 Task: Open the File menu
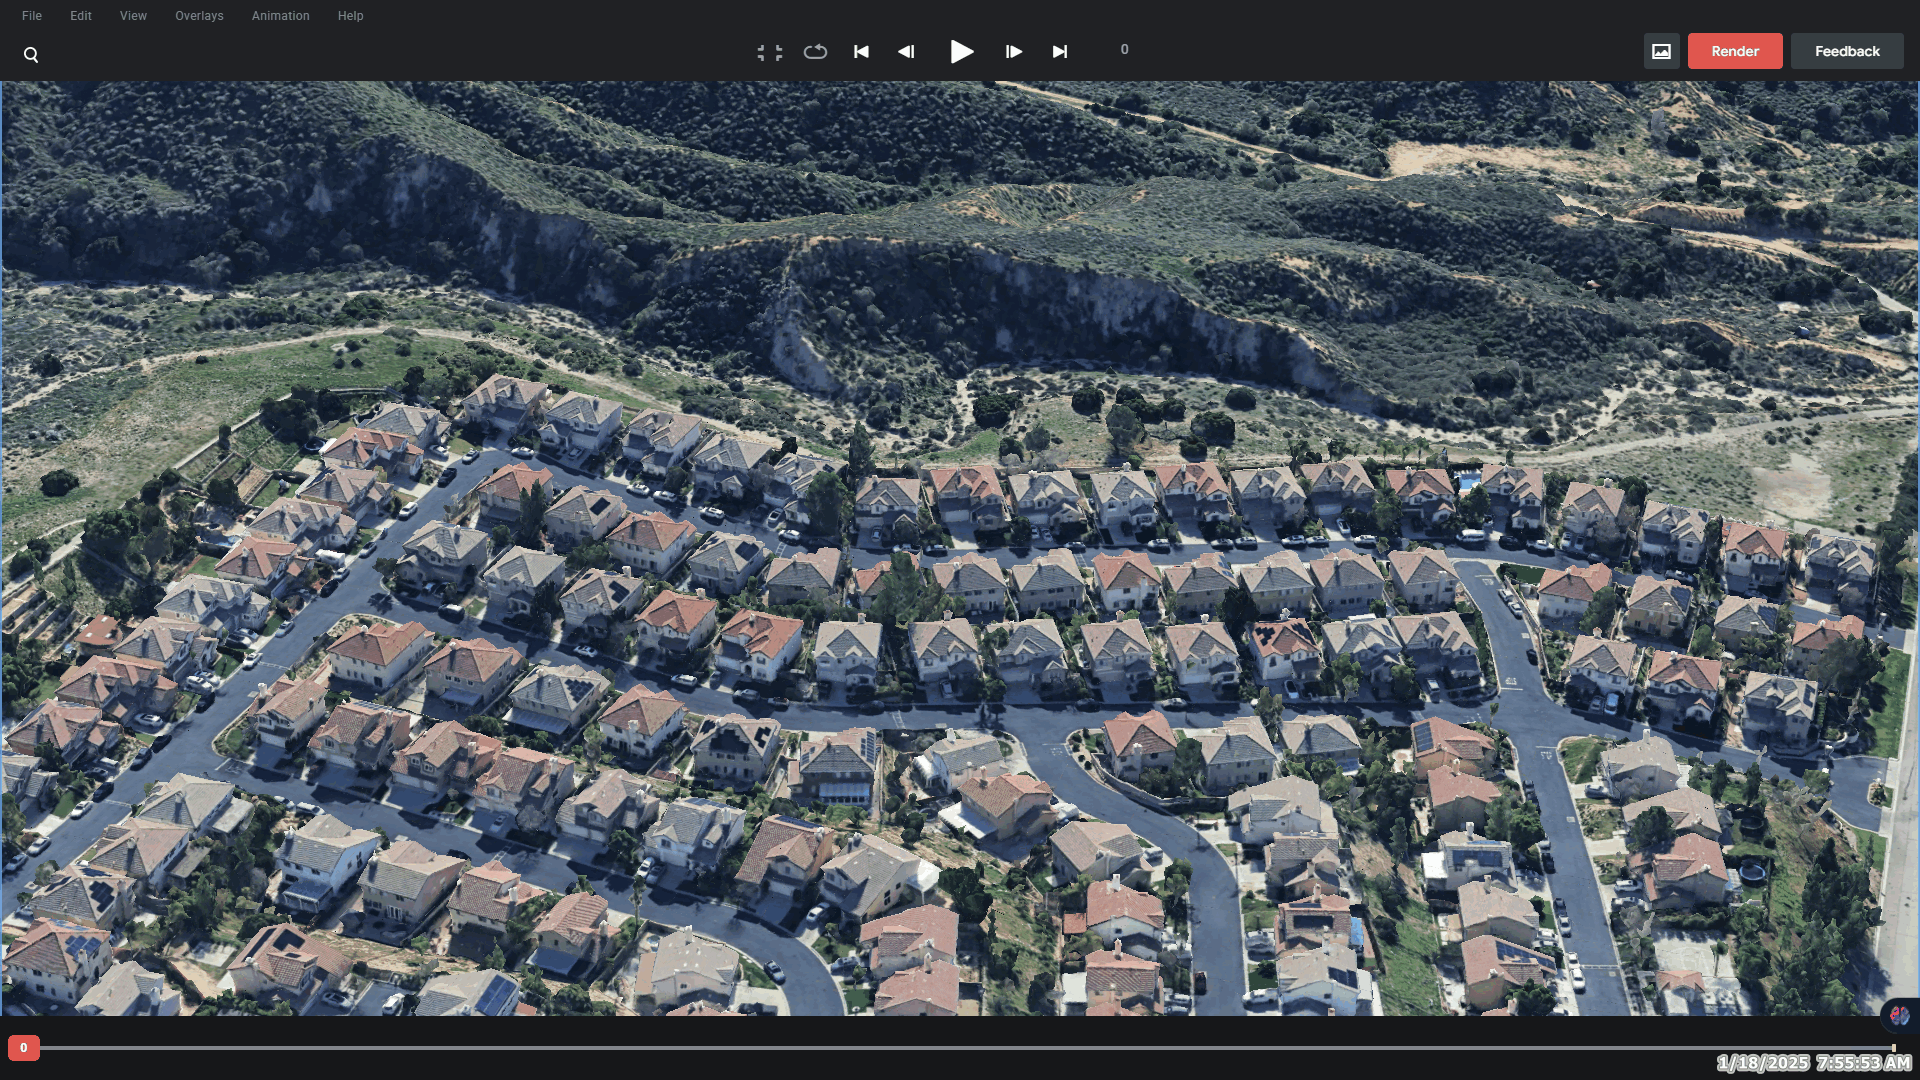[31, 15]
